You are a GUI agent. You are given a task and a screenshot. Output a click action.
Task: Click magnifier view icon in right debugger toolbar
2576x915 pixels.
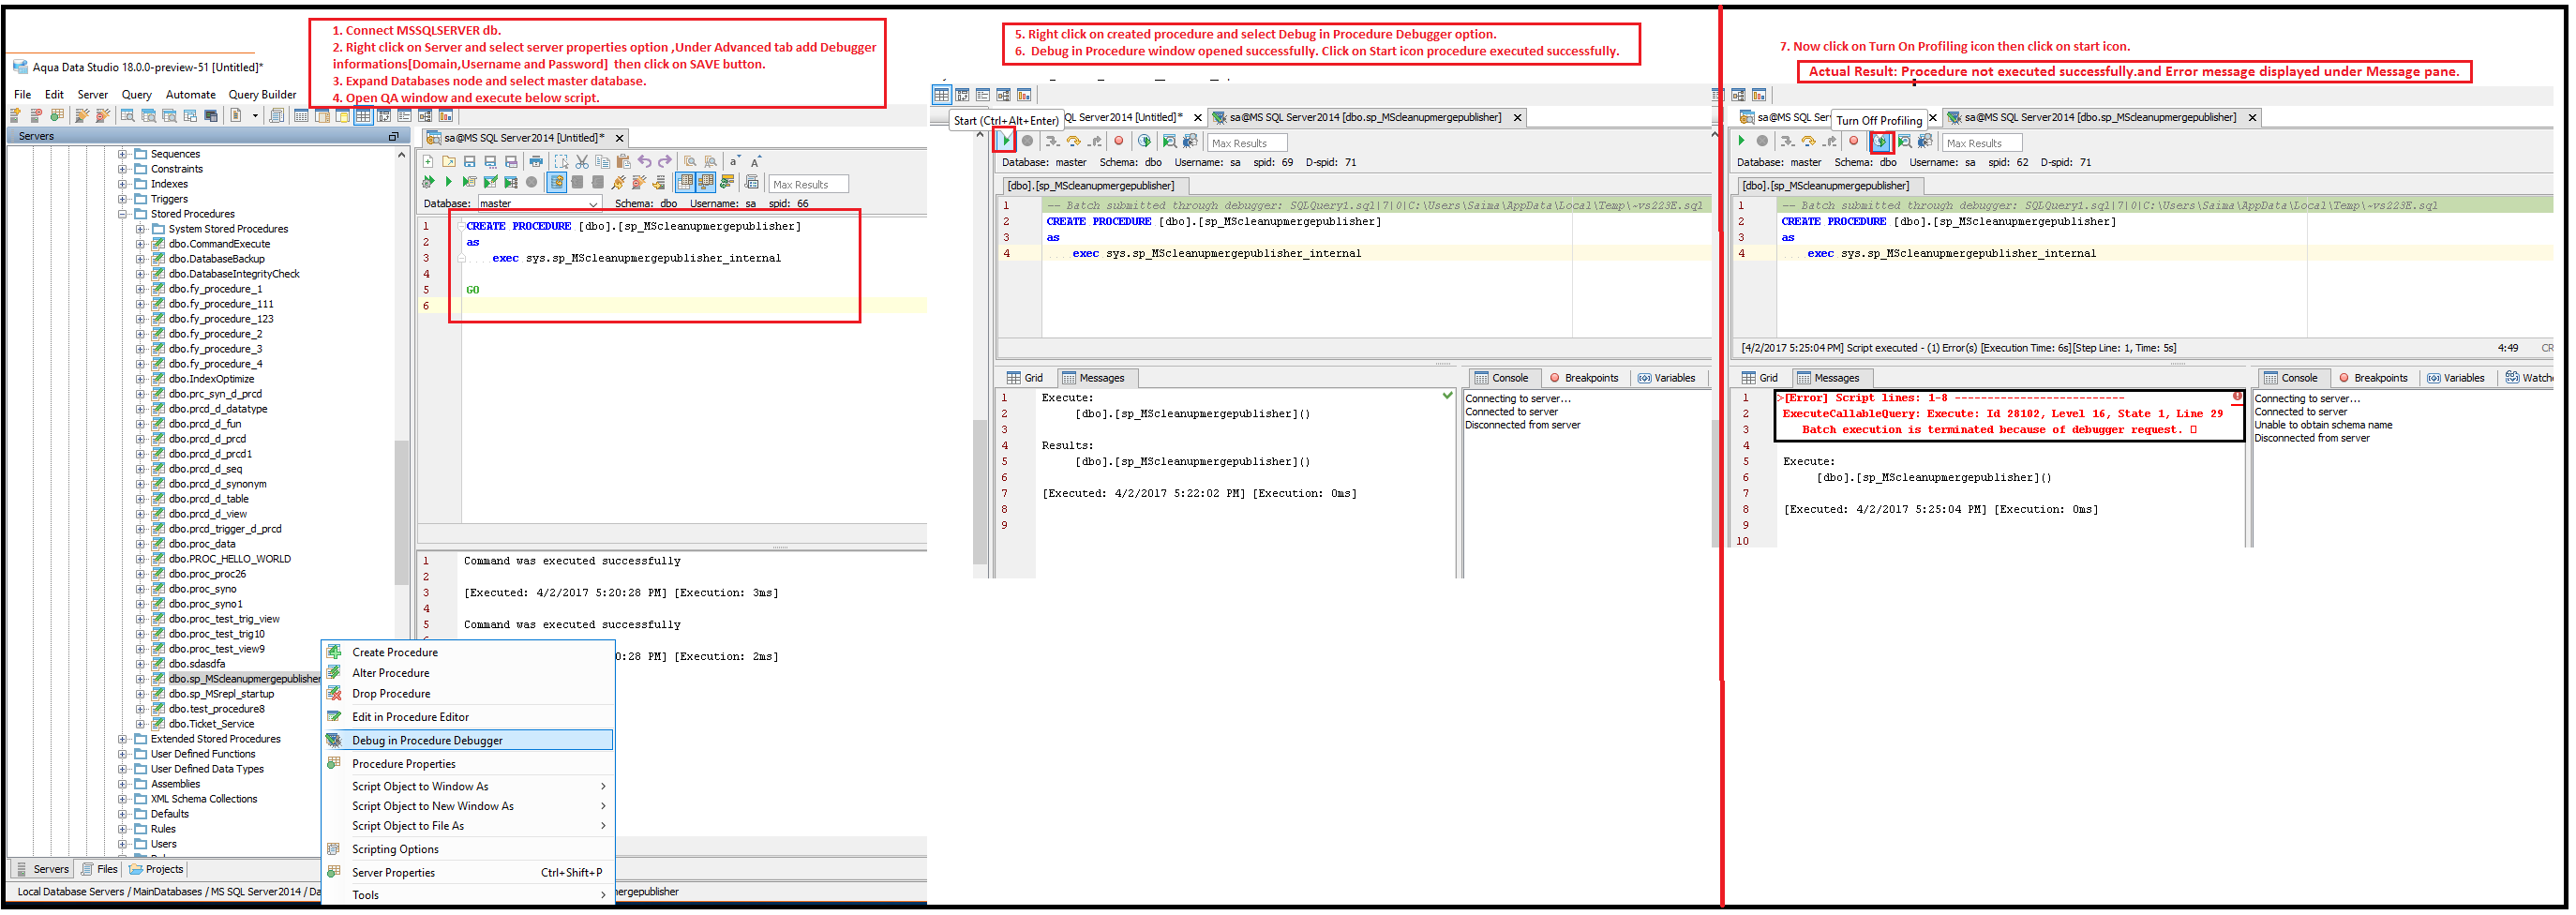point(1905,141)
